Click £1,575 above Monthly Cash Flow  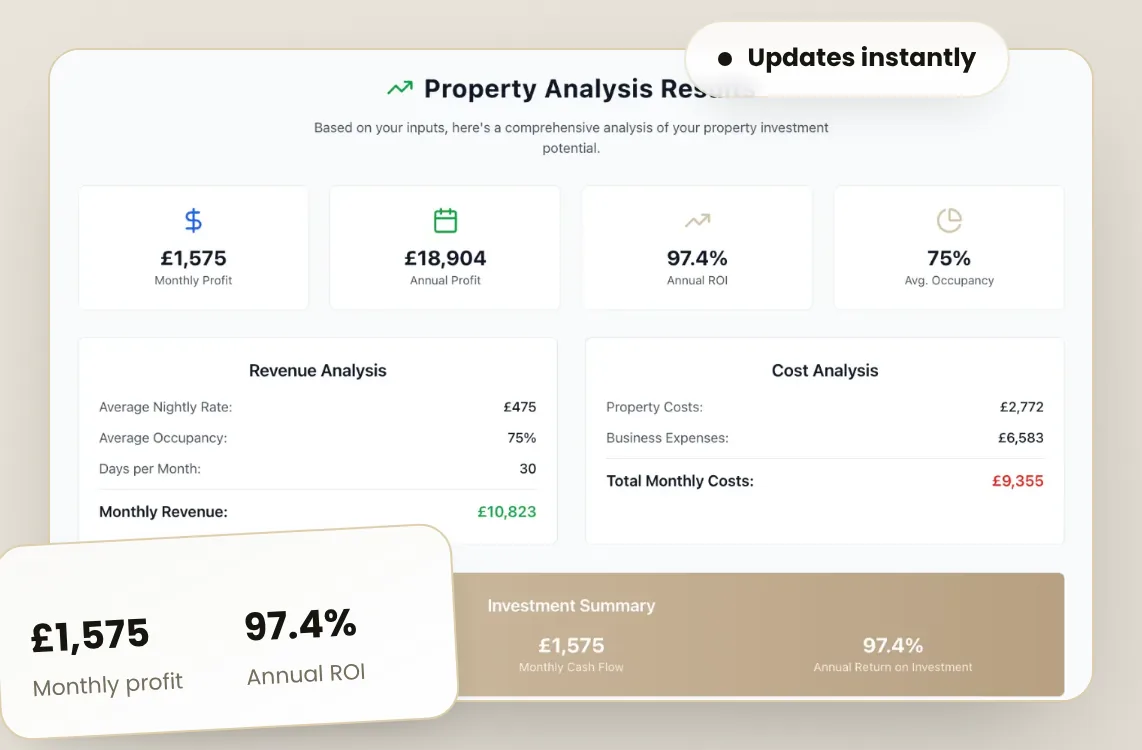point(571,645)
